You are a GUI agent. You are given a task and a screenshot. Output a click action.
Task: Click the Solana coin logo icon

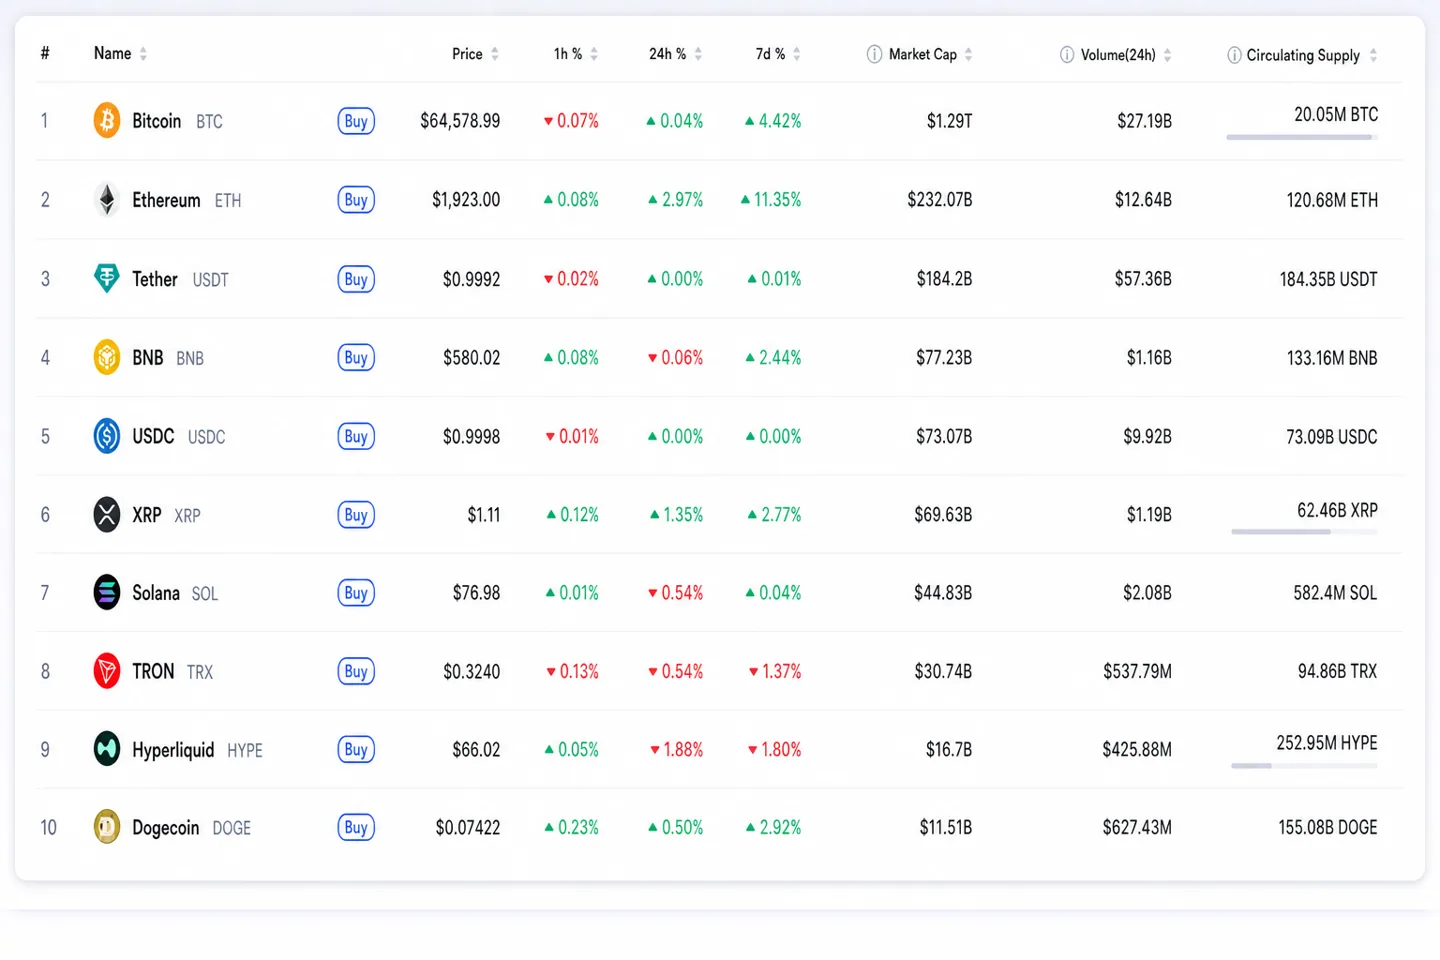click(107, 592)
